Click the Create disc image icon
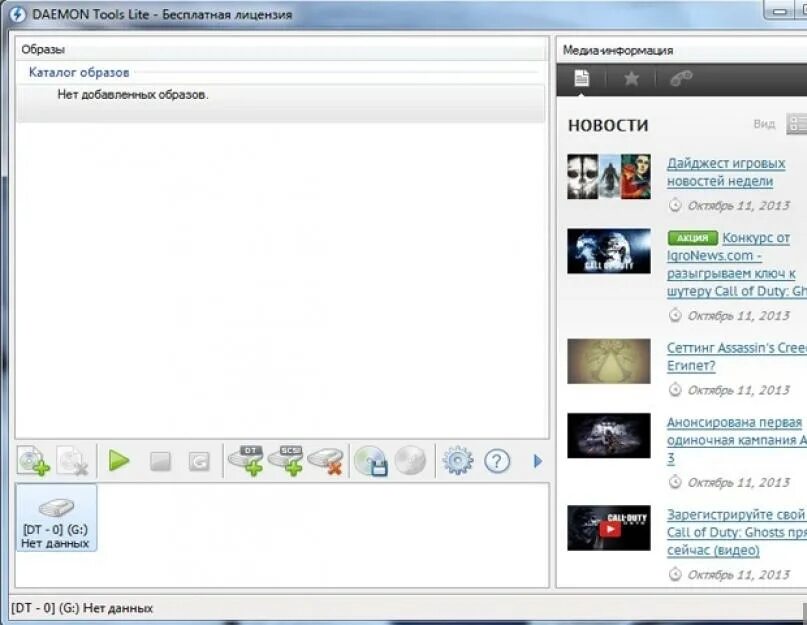The height and width of the screenshot is (625, 807). point(371,460)
